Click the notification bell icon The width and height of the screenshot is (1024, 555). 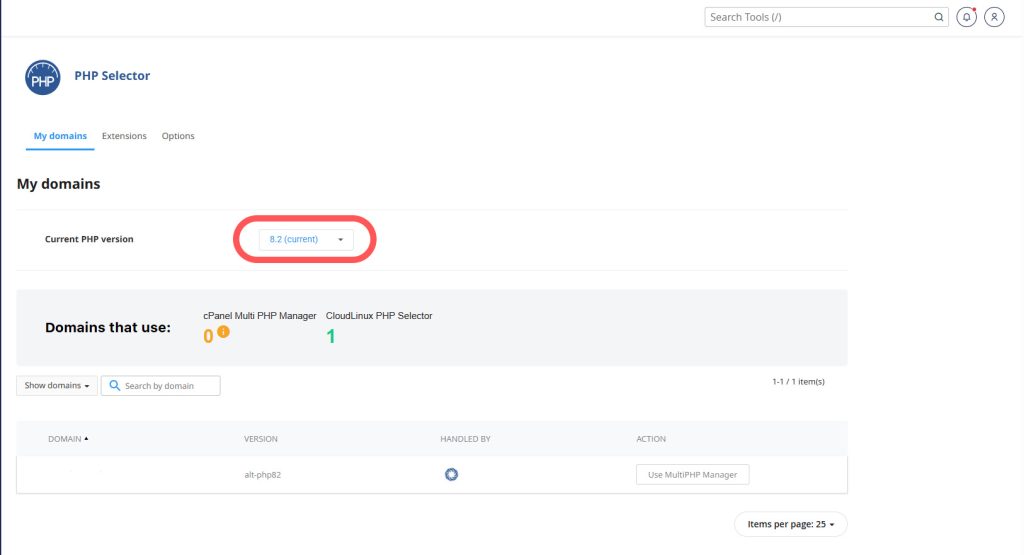966,17
